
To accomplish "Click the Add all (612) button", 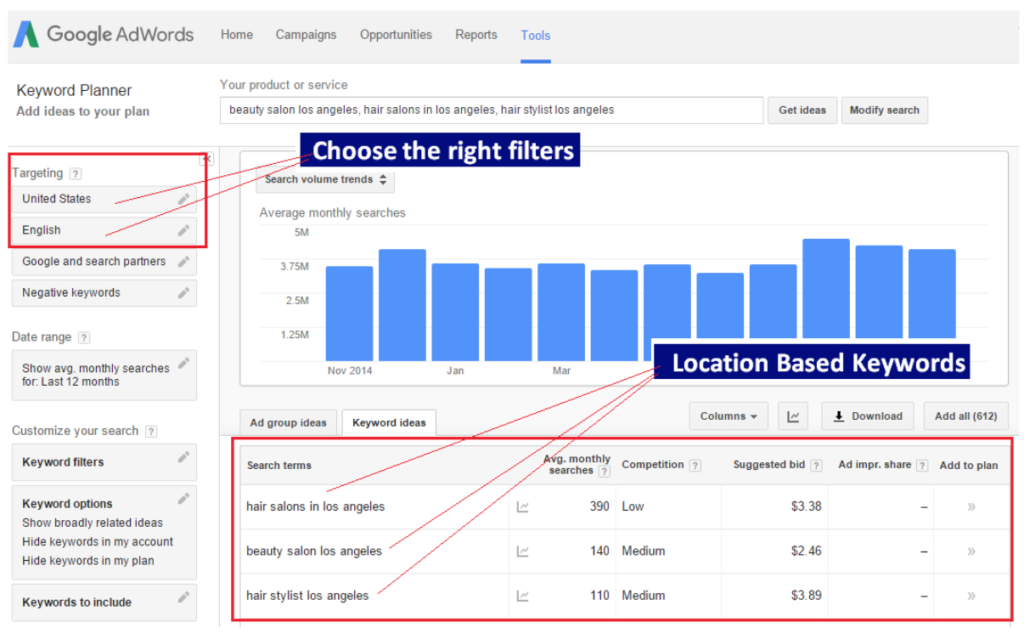I will click(x=966, y=415).
